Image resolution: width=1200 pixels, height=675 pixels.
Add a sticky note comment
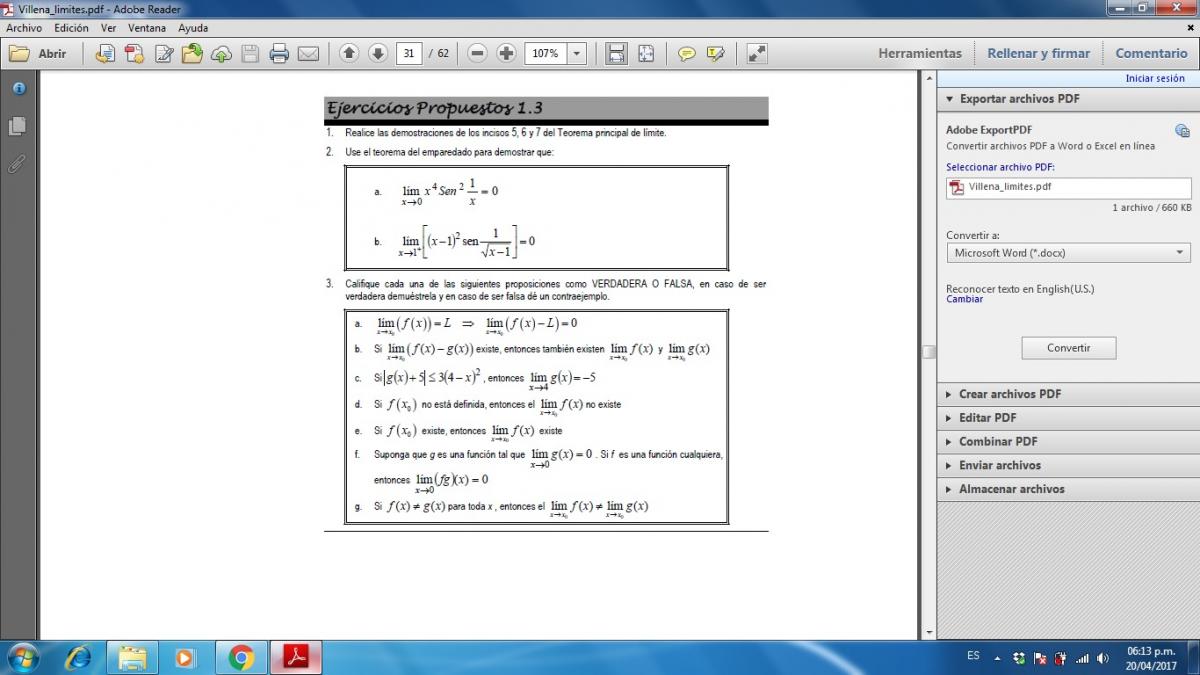tap(686, 54)
